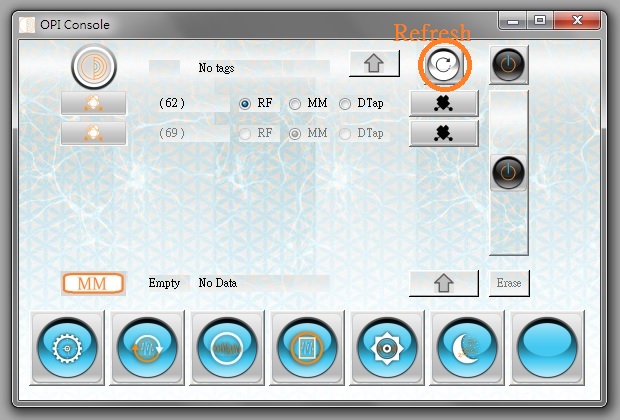Select RF radio on row (62)

(x=245, y=104)
